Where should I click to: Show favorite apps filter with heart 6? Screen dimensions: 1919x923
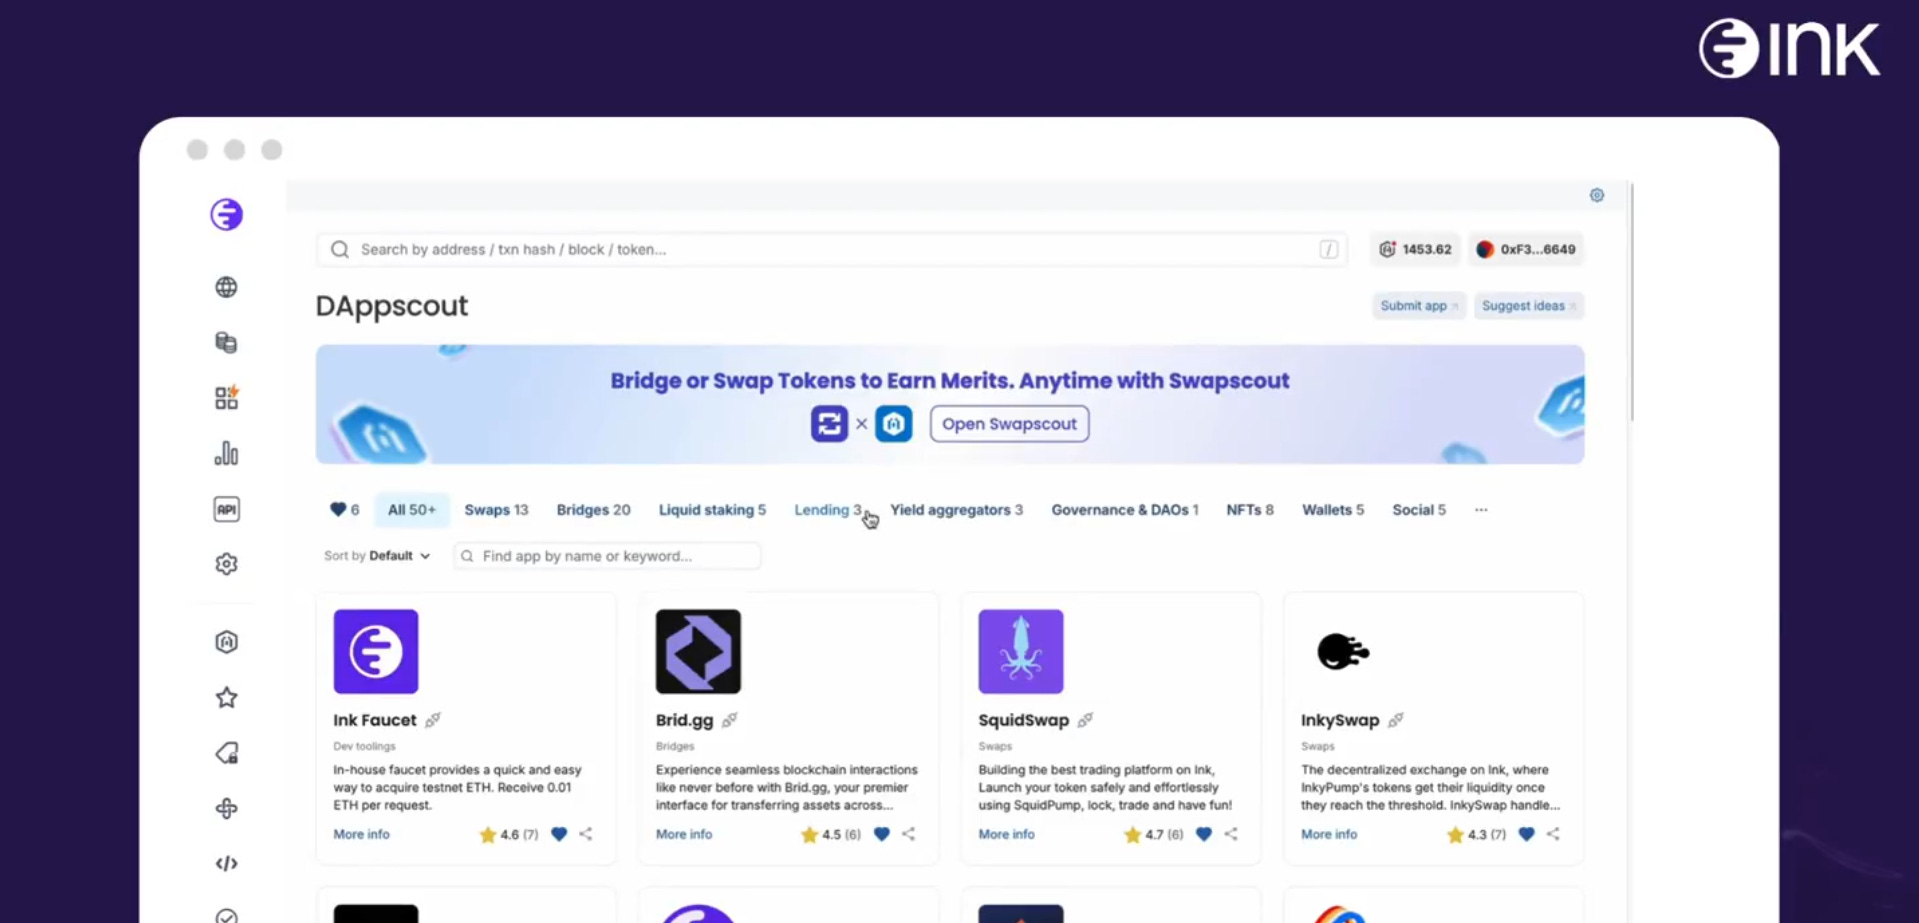click(344, 510)
